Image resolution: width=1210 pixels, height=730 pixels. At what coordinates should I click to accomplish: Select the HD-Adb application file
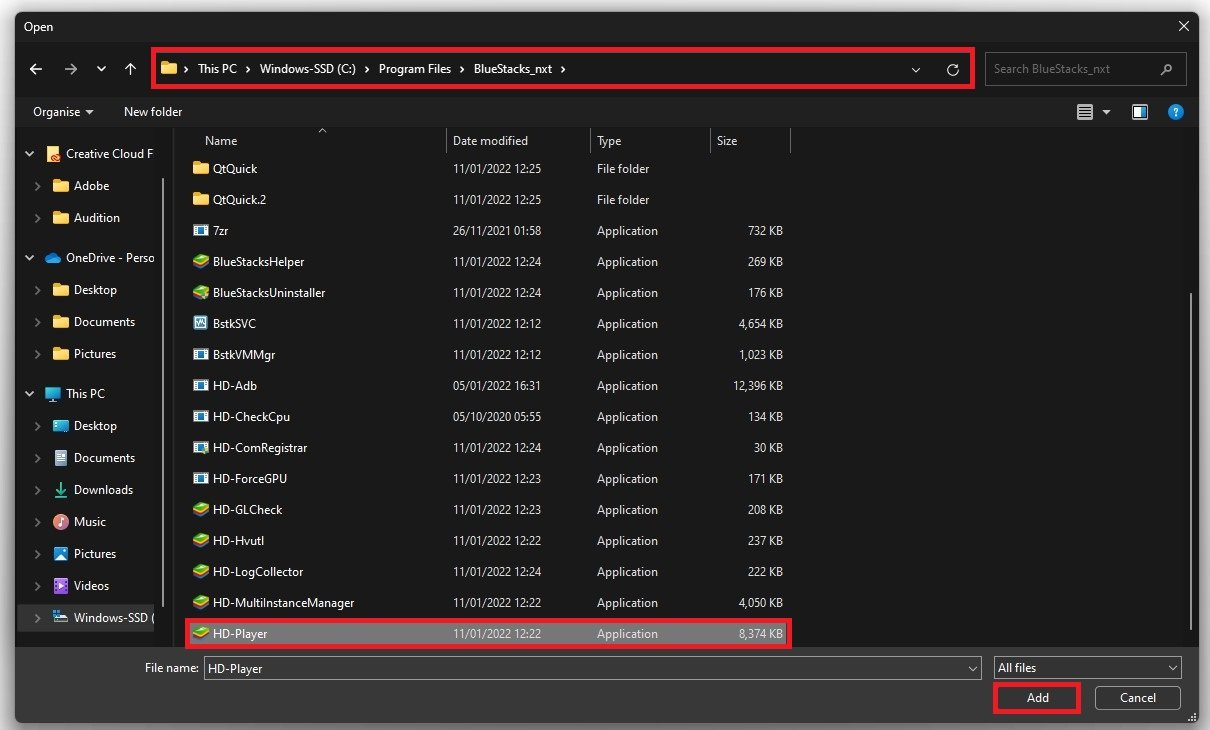(x=235, y=386)
